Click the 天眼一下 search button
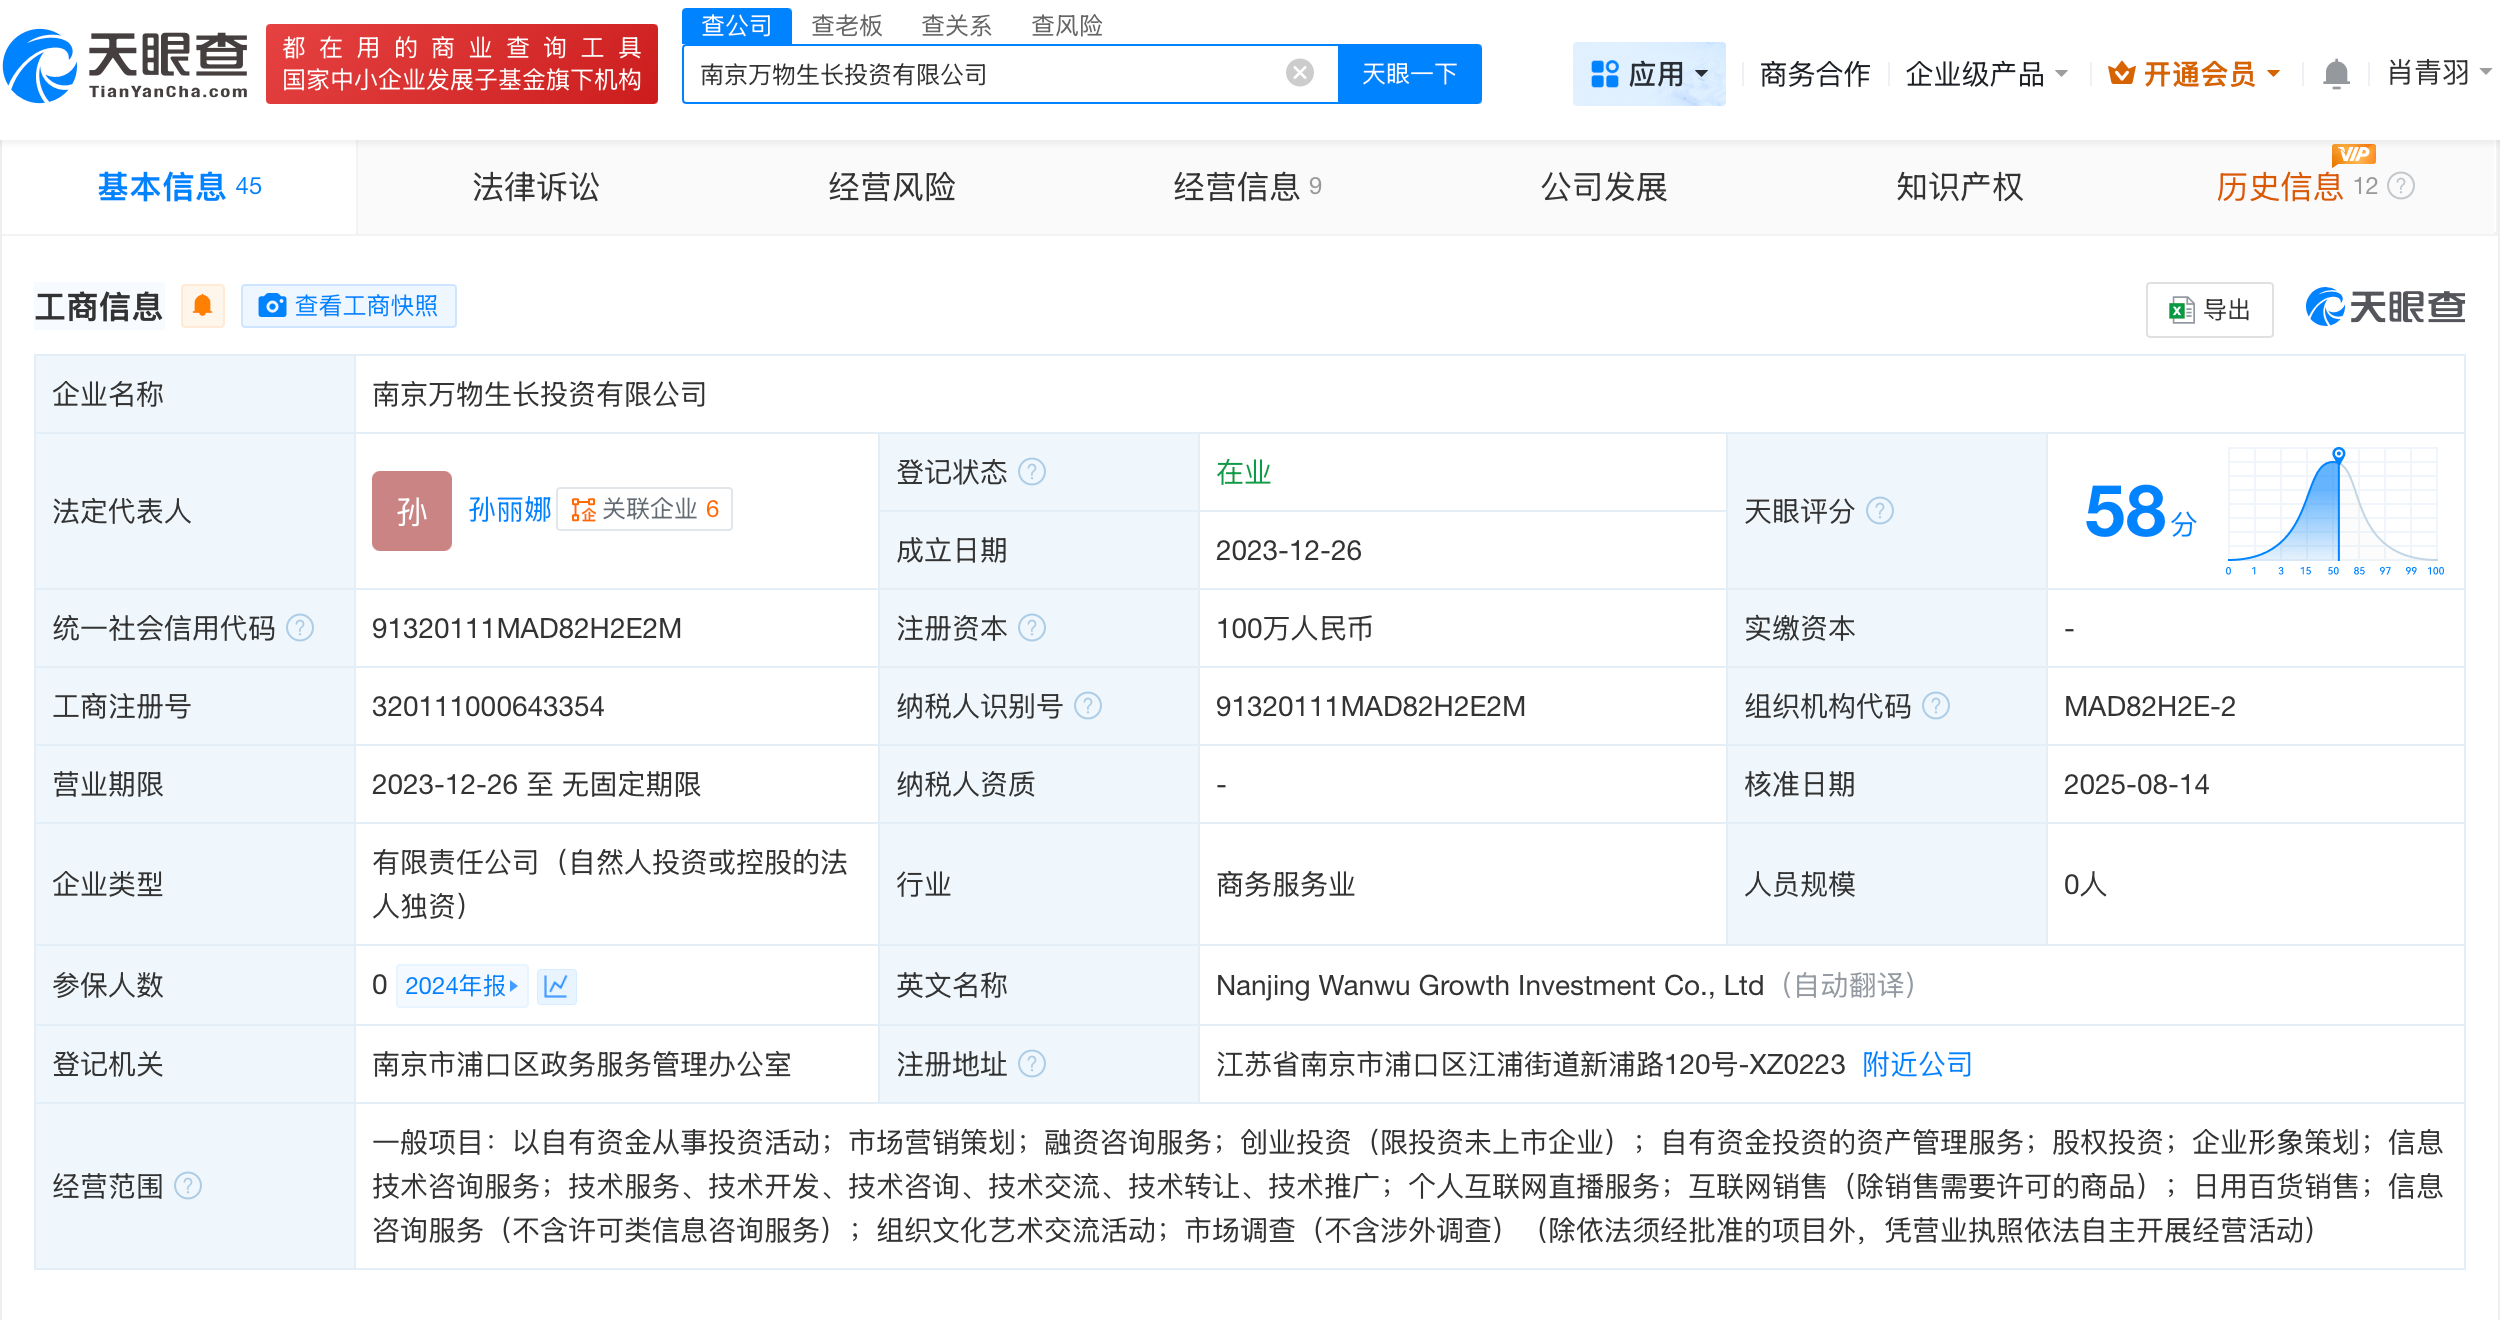This screenshot has width=2500, height=1320. tap(1409, 73)
